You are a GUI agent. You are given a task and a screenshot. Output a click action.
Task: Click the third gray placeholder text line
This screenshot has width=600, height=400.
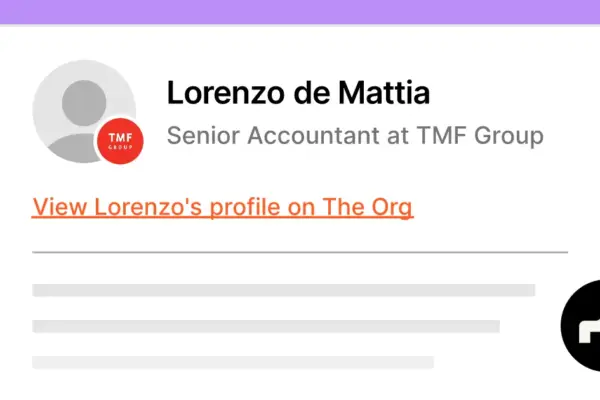click(232, 362)
